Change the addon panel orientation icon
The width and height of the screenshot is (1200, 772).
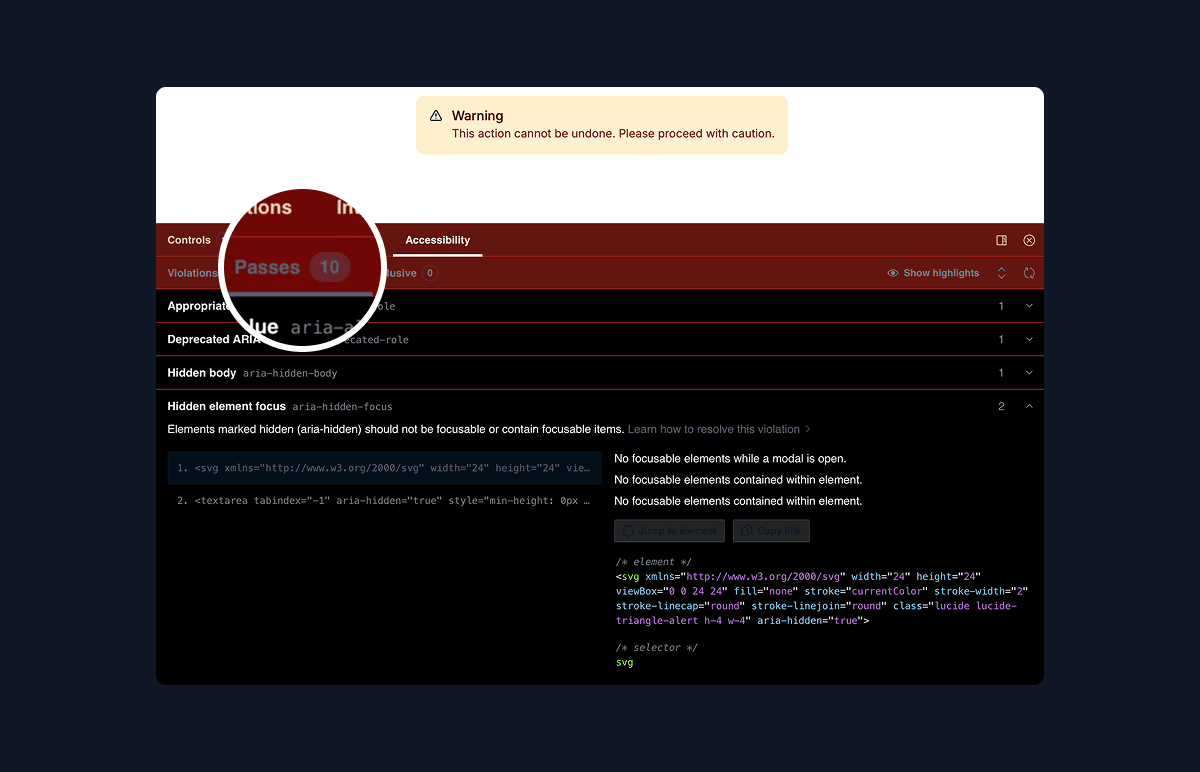point(1001,240)
